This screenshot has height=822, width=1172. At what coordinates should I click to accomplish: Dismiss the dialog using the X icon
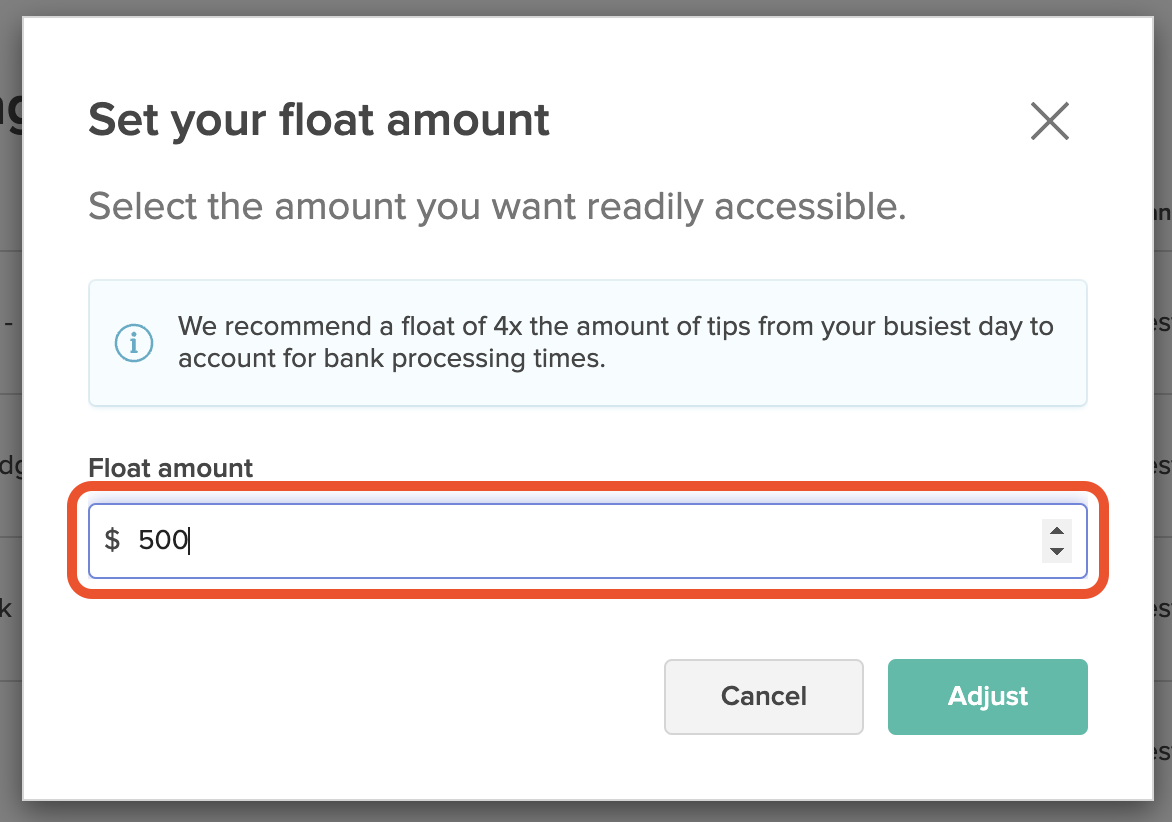1049,121
